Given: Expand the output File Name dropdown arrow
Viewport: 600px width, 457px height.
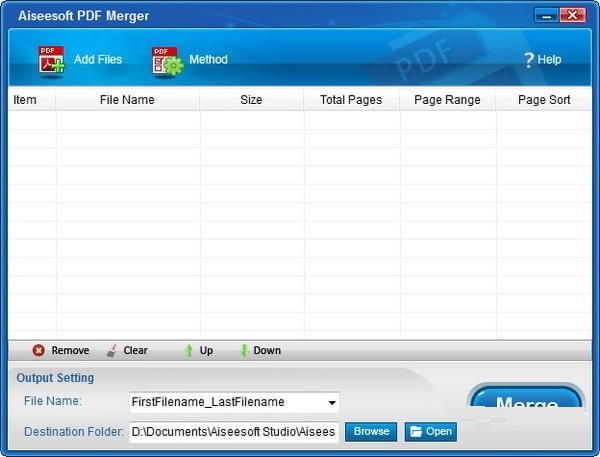Looking at the screenshot, I should coord(332,403).
